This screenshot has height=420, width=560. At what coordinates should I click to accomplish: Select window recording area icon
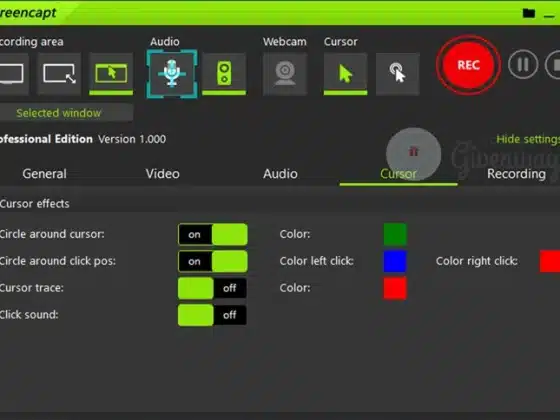click(x=111, y=74)
